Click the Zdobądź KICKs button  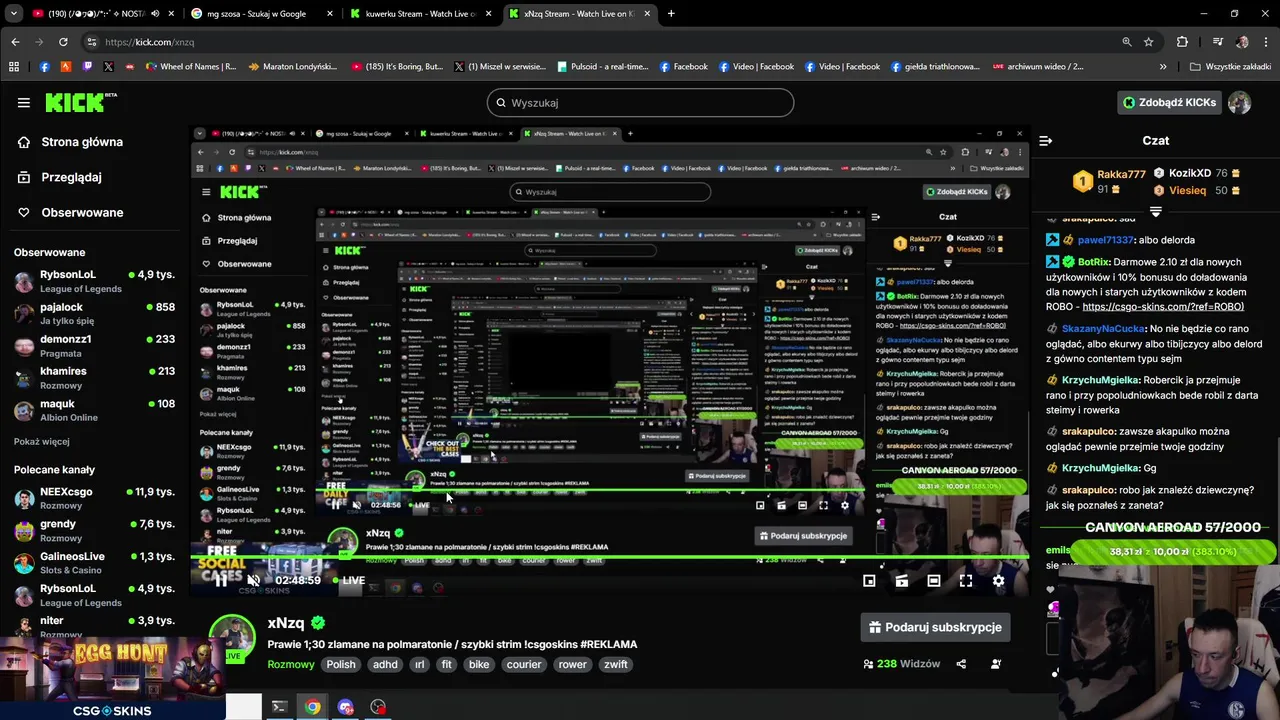[x=1168, y=102]
